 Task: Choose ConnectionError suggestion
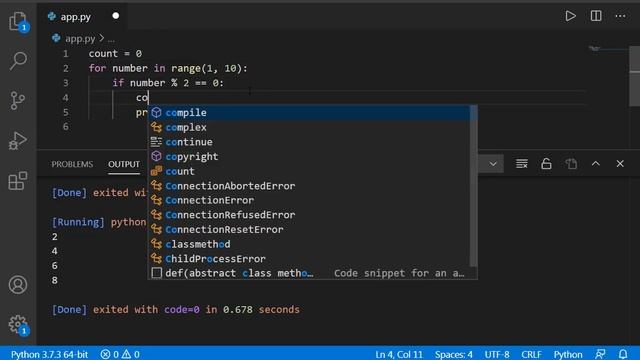click(309, 200)
